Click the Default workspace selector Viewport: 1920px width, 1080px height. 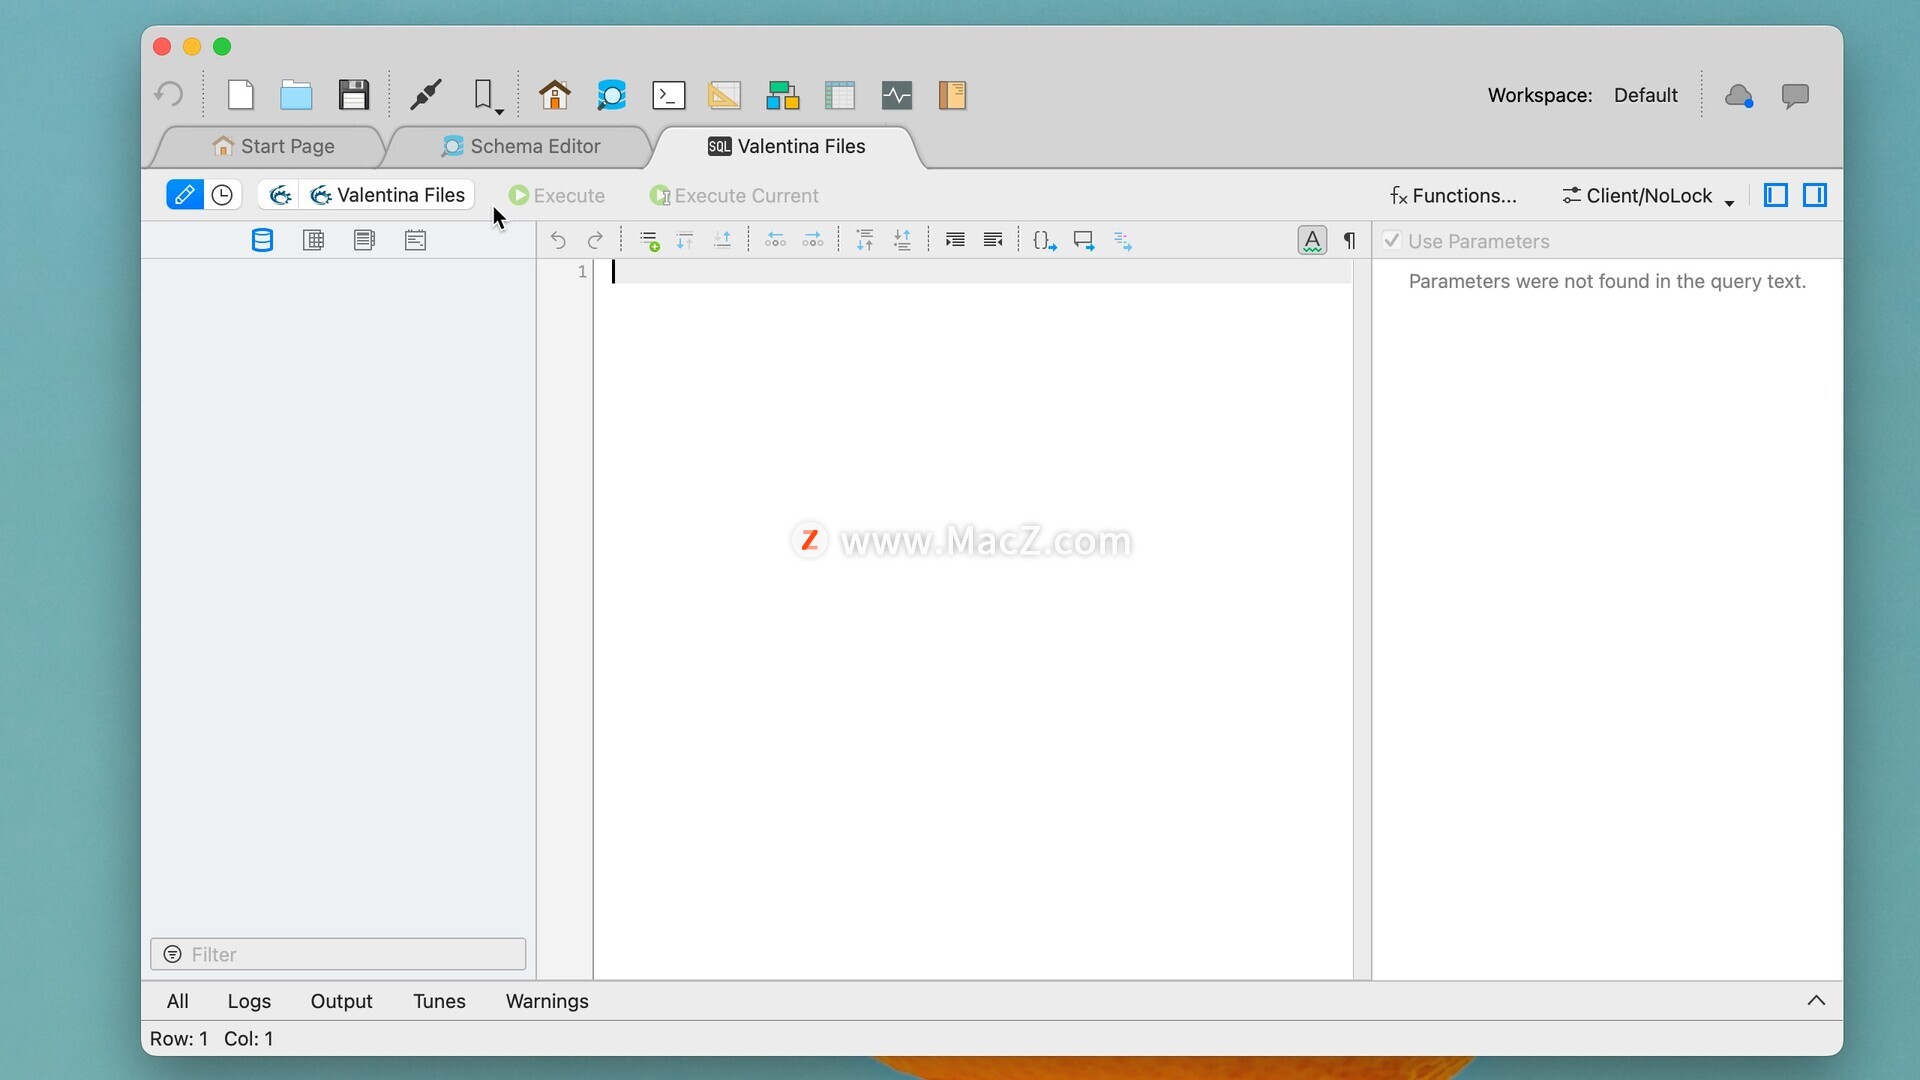1645,95
